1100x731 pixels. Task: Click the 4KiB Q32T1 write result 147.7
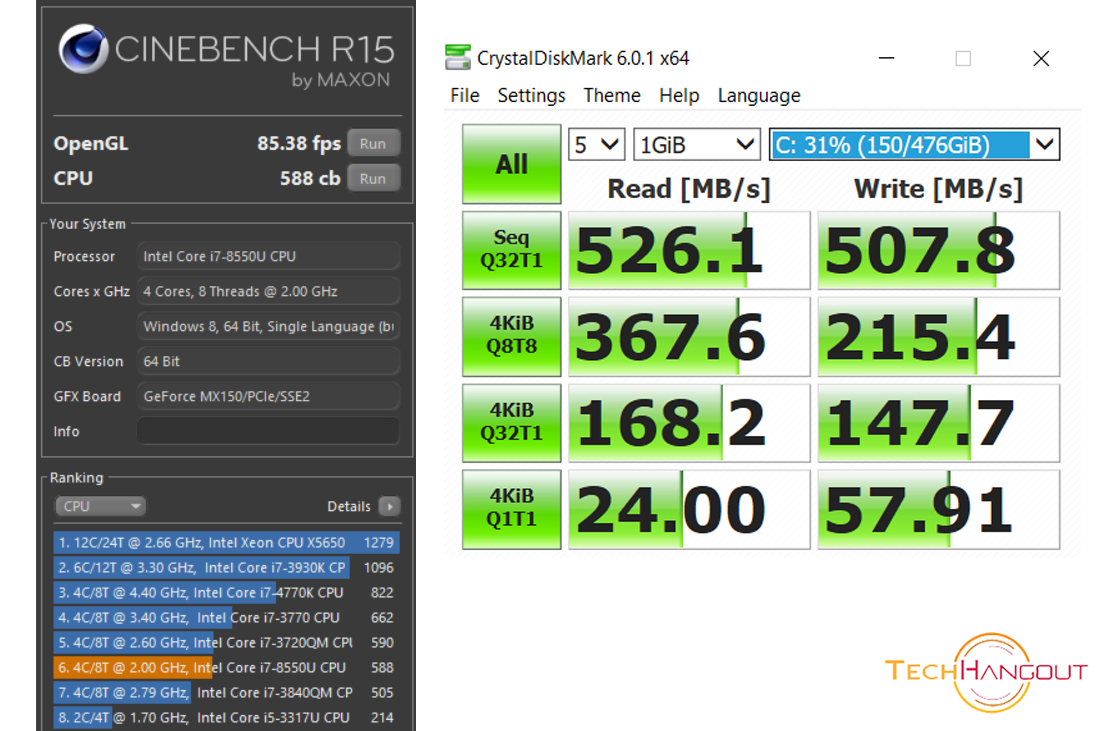[939, 422]
